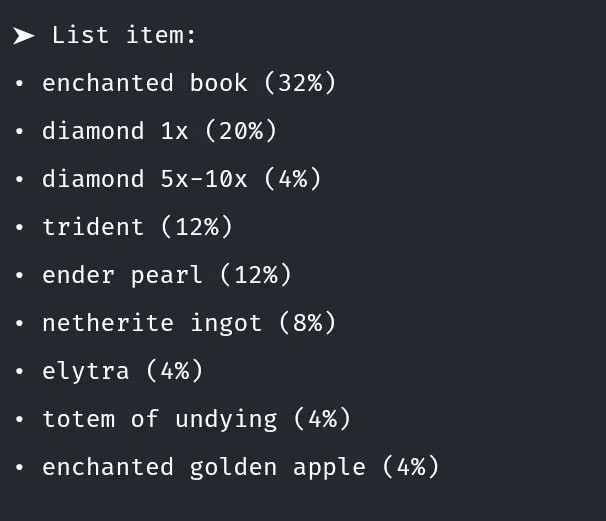606x521 pixels.
Task: Click the bullet beside elytra
Action: click(19, 372)
